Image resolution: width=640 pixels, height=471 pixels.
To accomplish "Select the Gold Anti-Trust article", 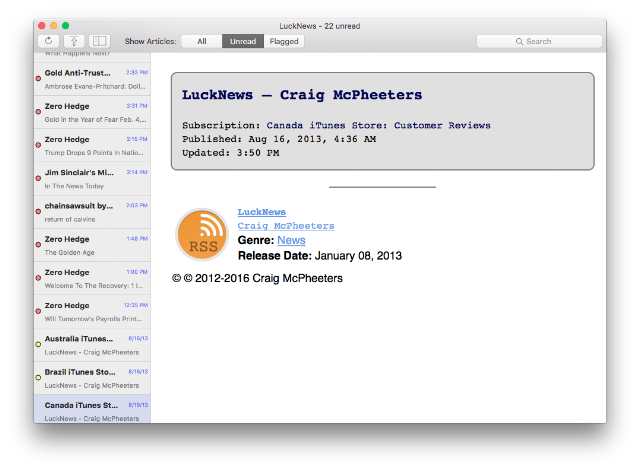I will tap(92, 79).
